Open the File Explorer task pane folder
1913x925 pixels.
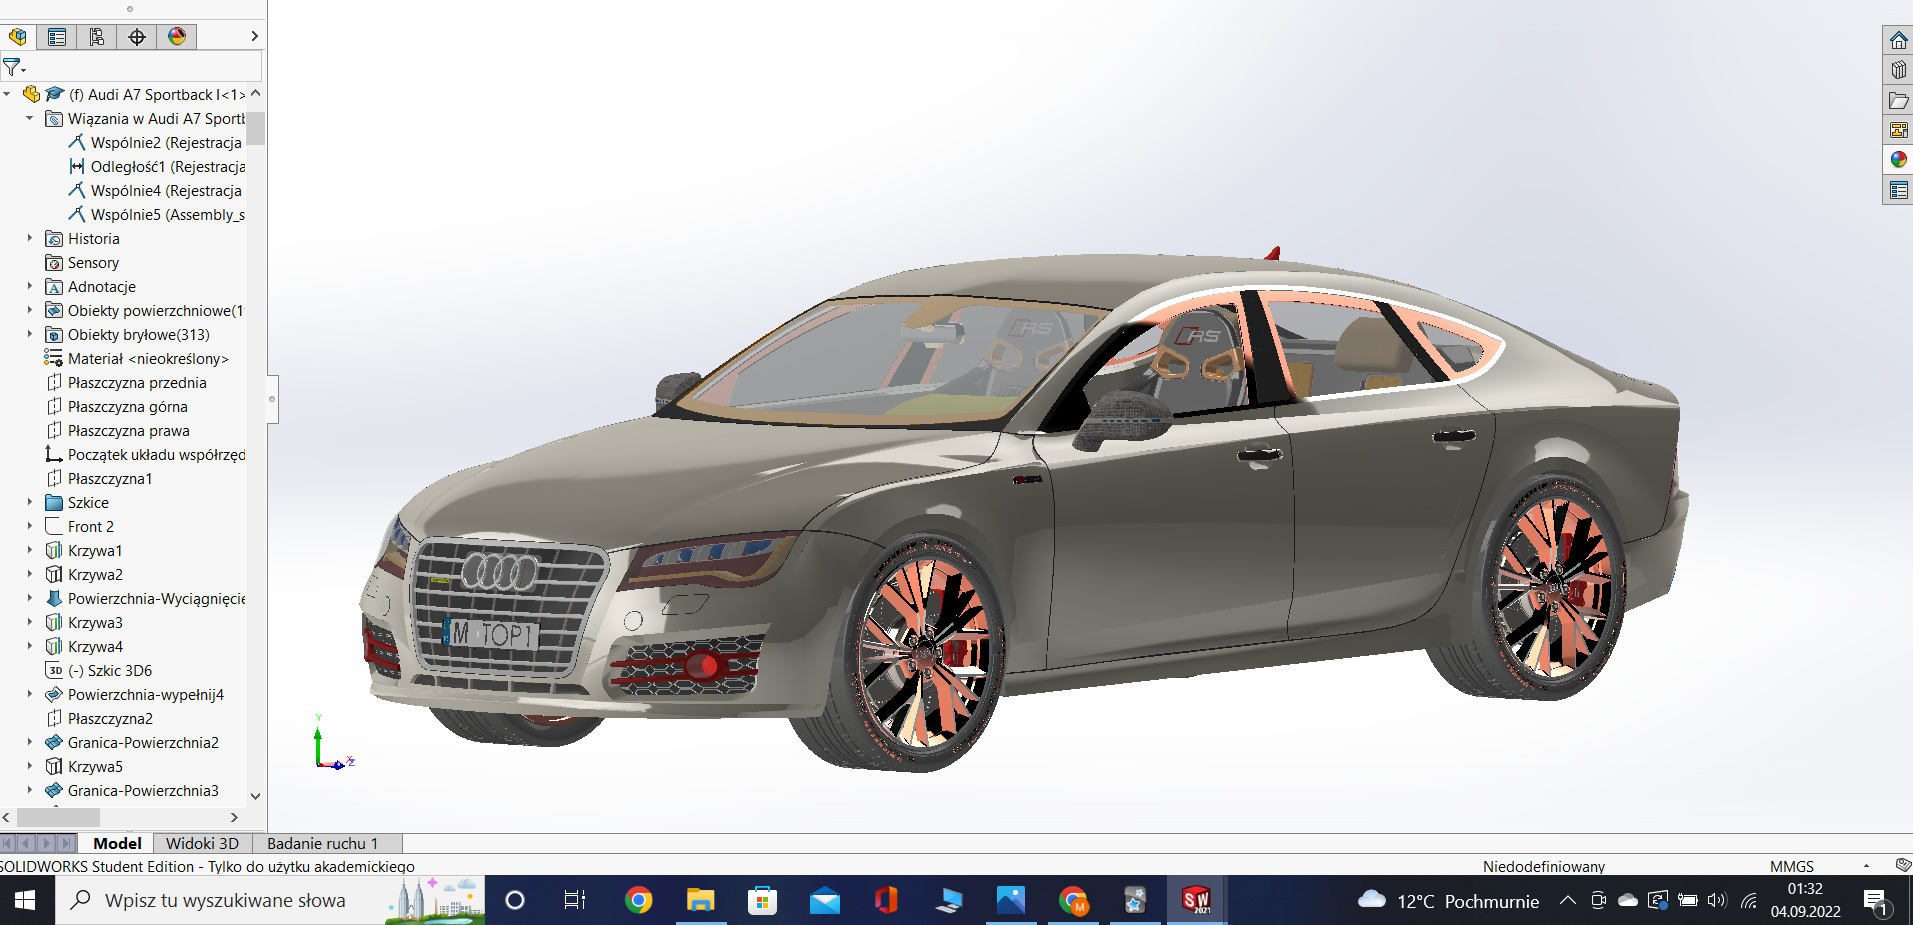pos(1898,100)
